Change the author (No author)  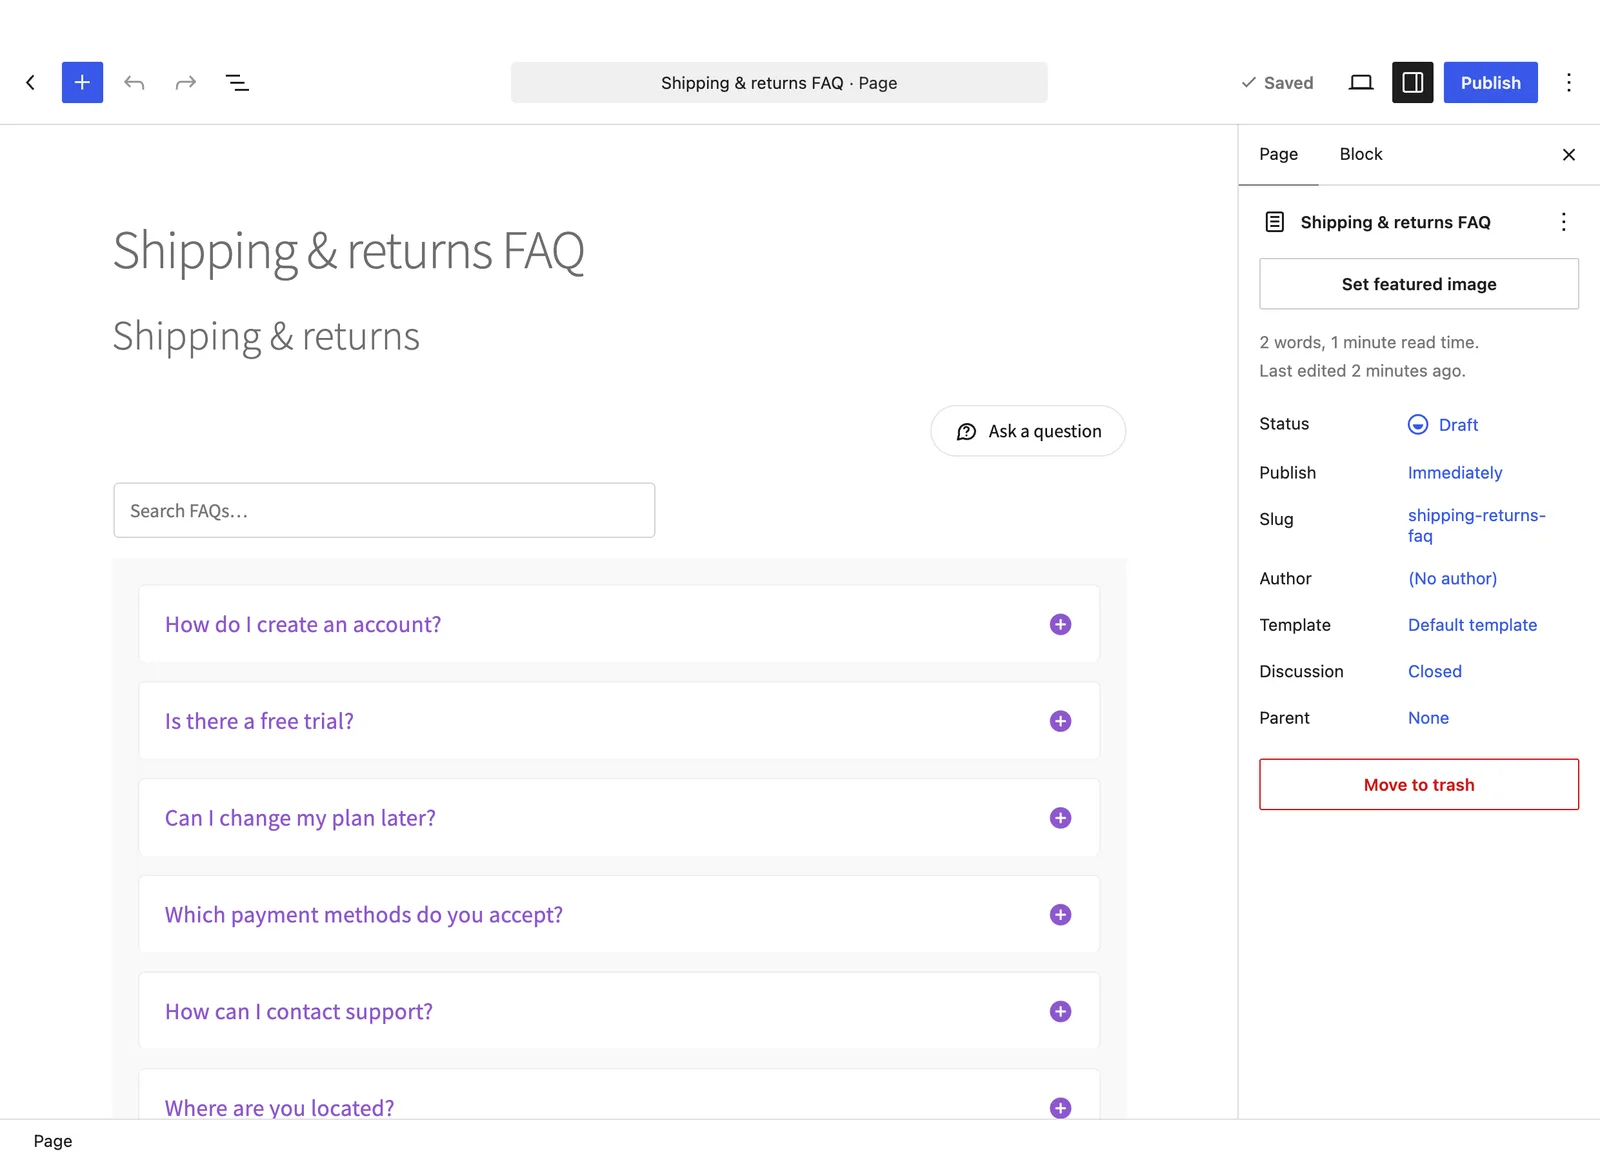[x=1452, y=578]
